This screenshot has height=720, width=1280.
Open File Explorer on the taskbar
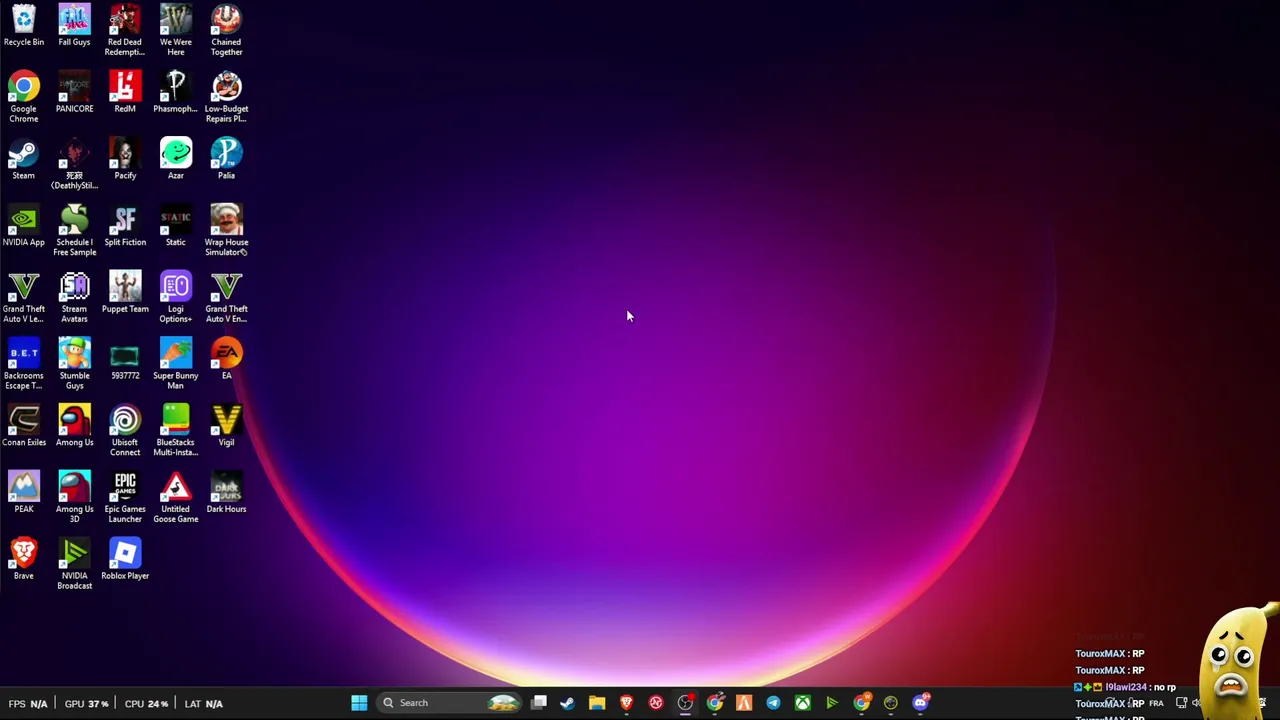coord(597,703)
